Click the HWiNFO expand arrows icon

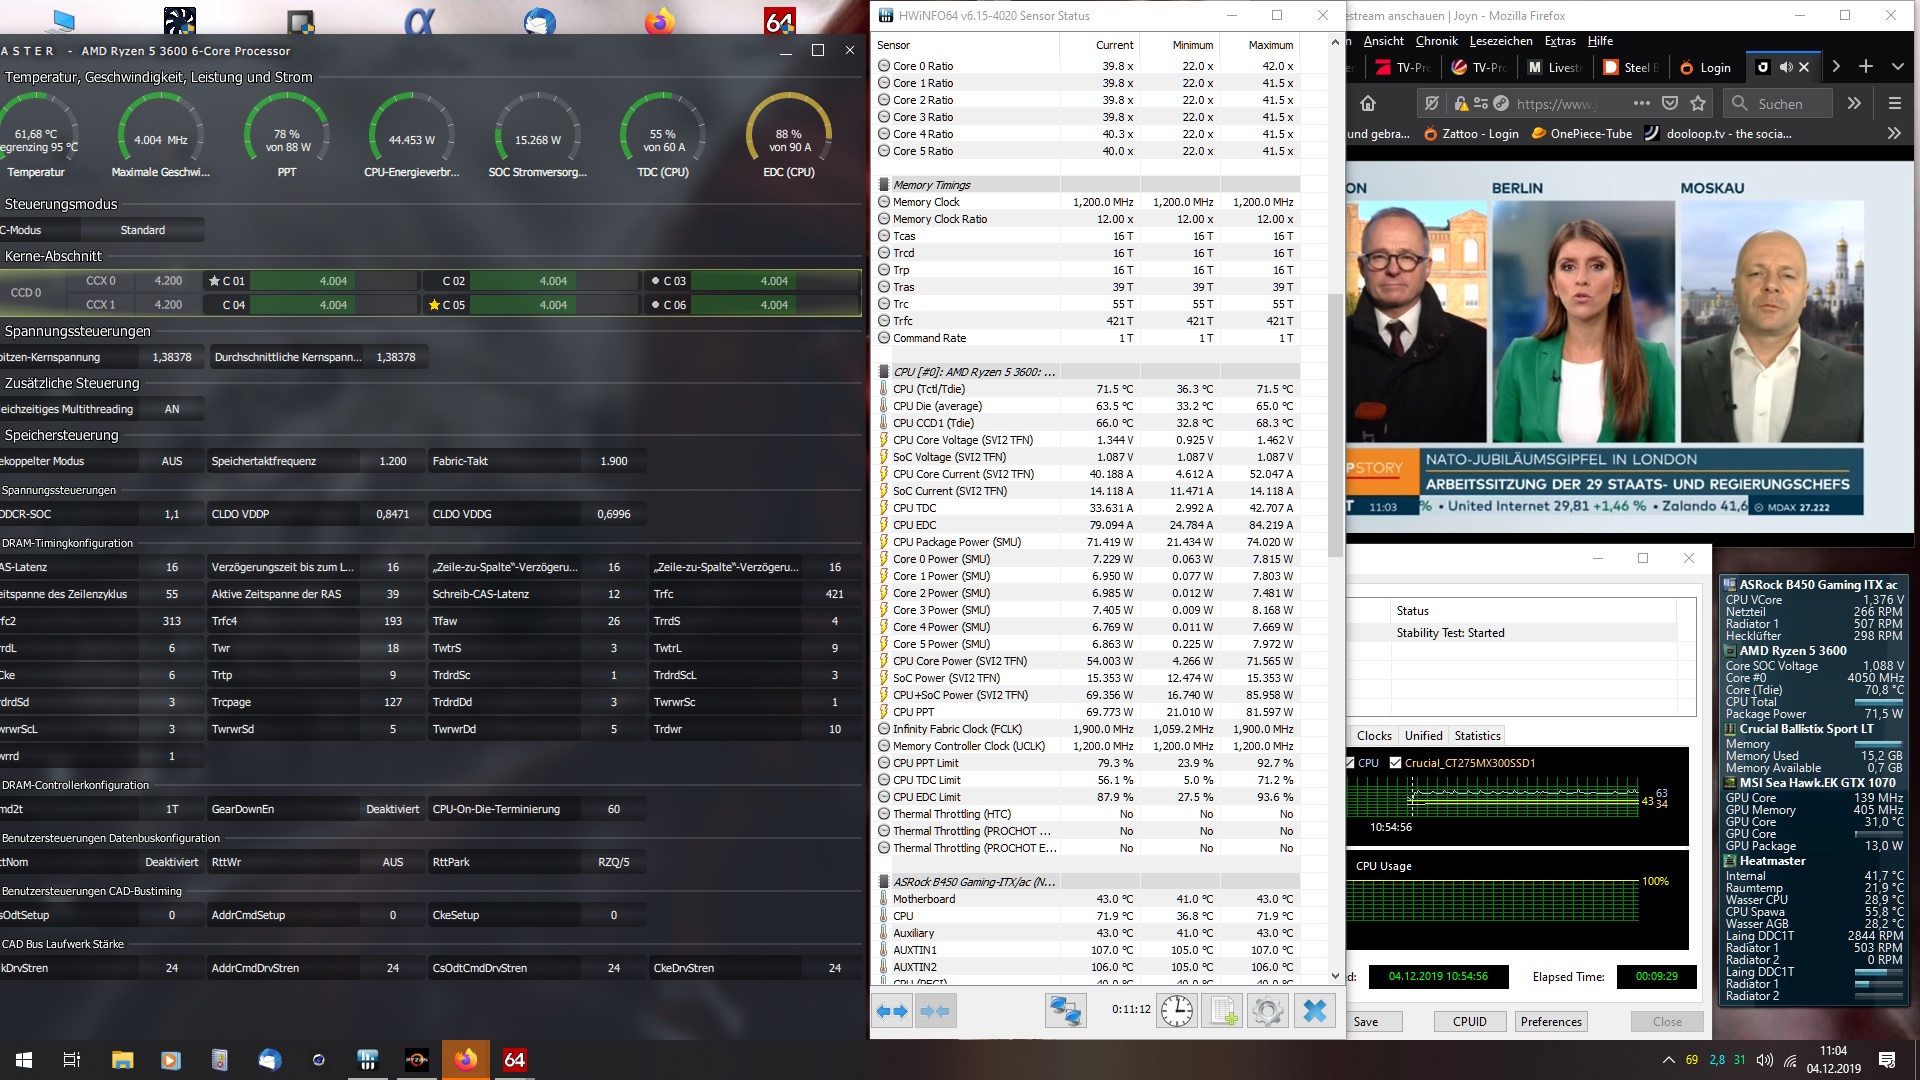892,1011
